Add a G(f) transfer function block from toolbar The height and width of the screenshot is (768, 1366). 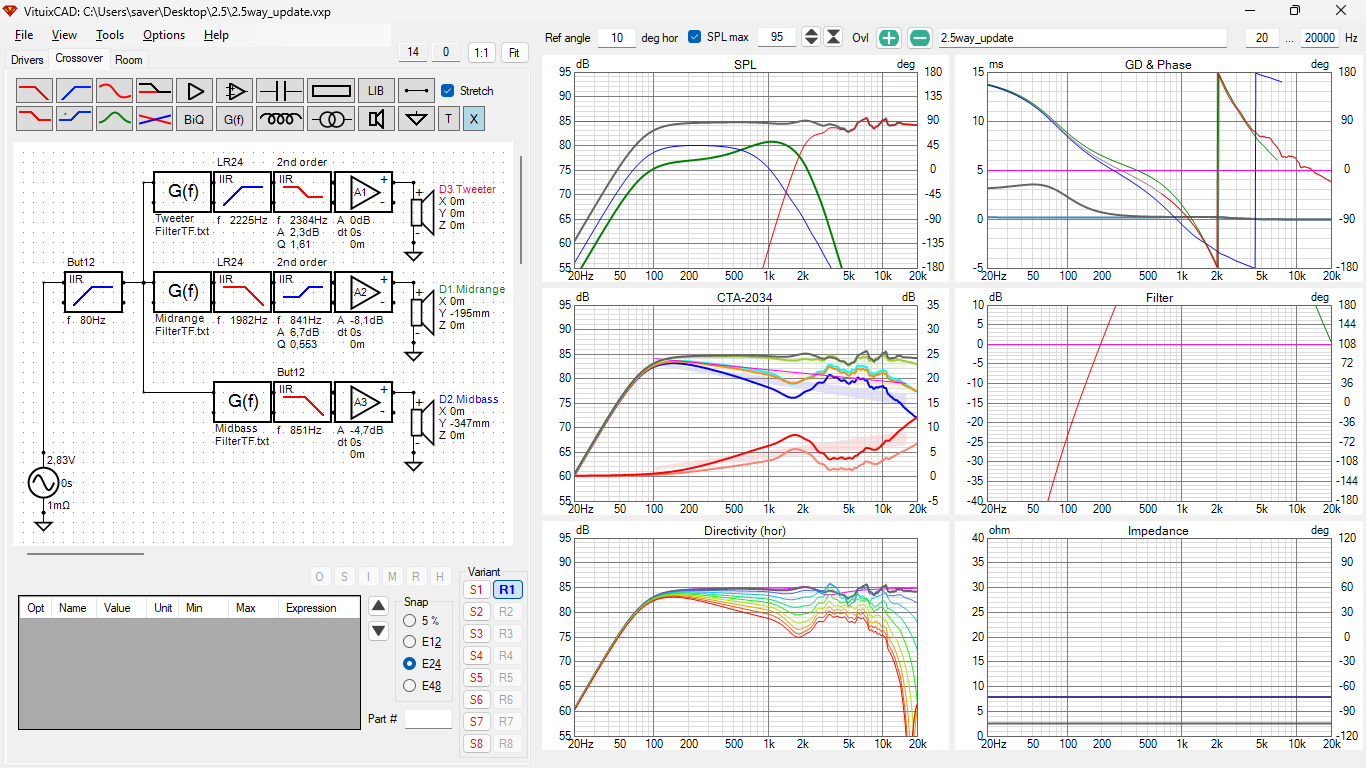tap(234, 119)
